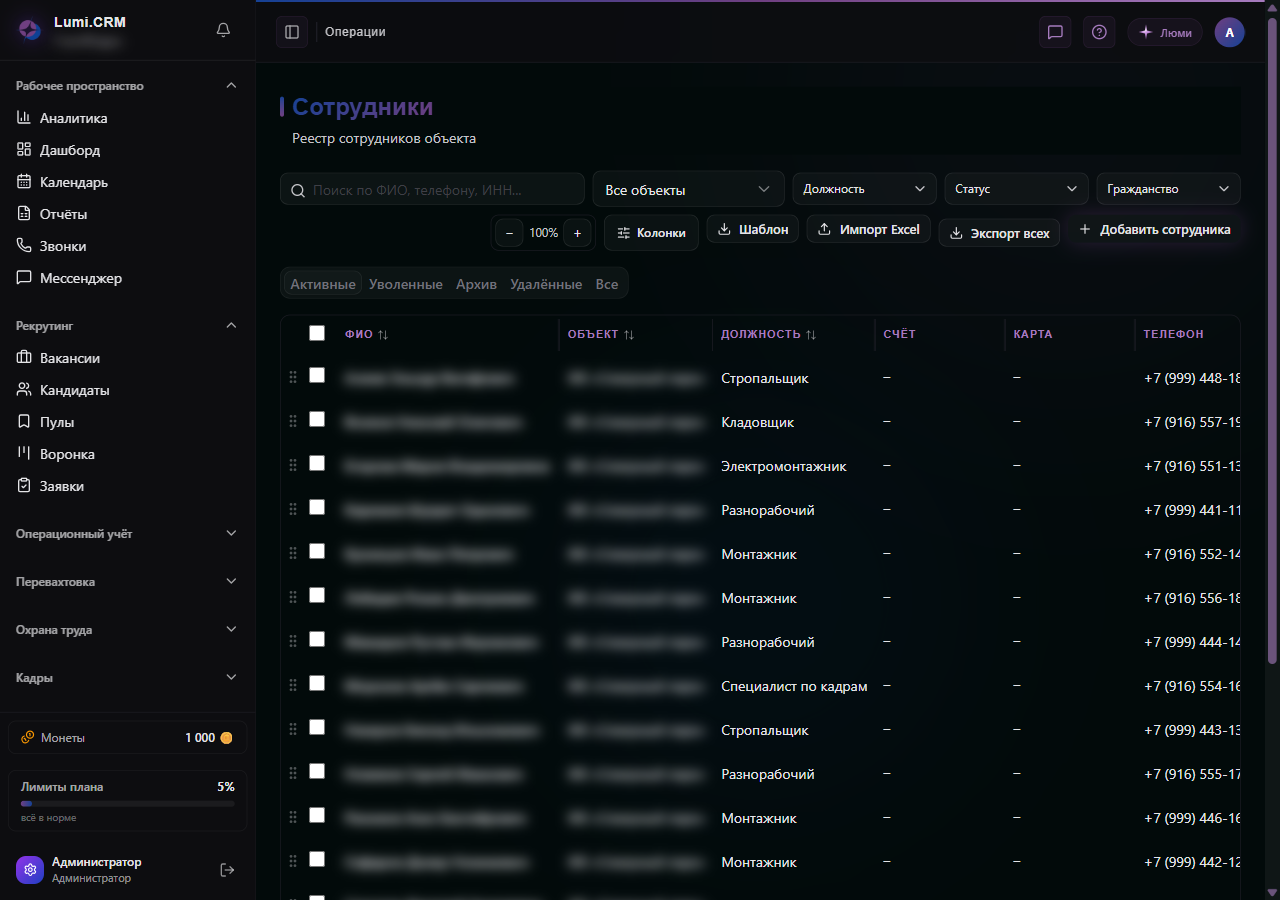Click drag handle on Электромонтажник row
The height and width of the screenshot is (900, 1280).
point(293,466)
